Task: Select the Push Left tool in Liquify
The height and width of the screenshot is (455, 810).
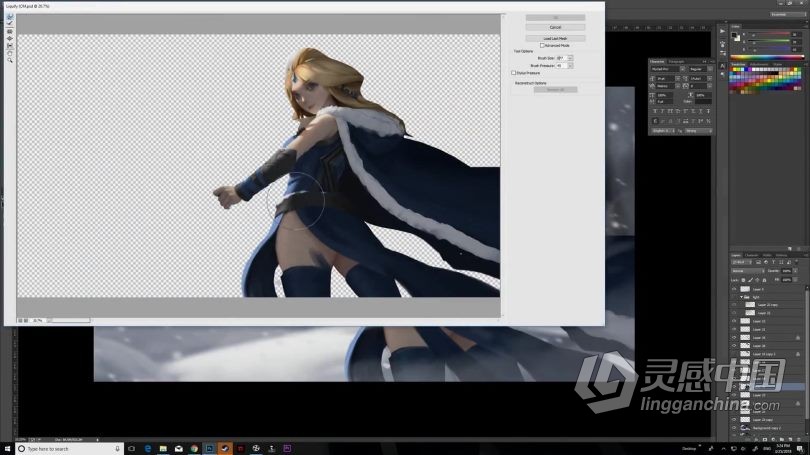Action: click(10, 46)
